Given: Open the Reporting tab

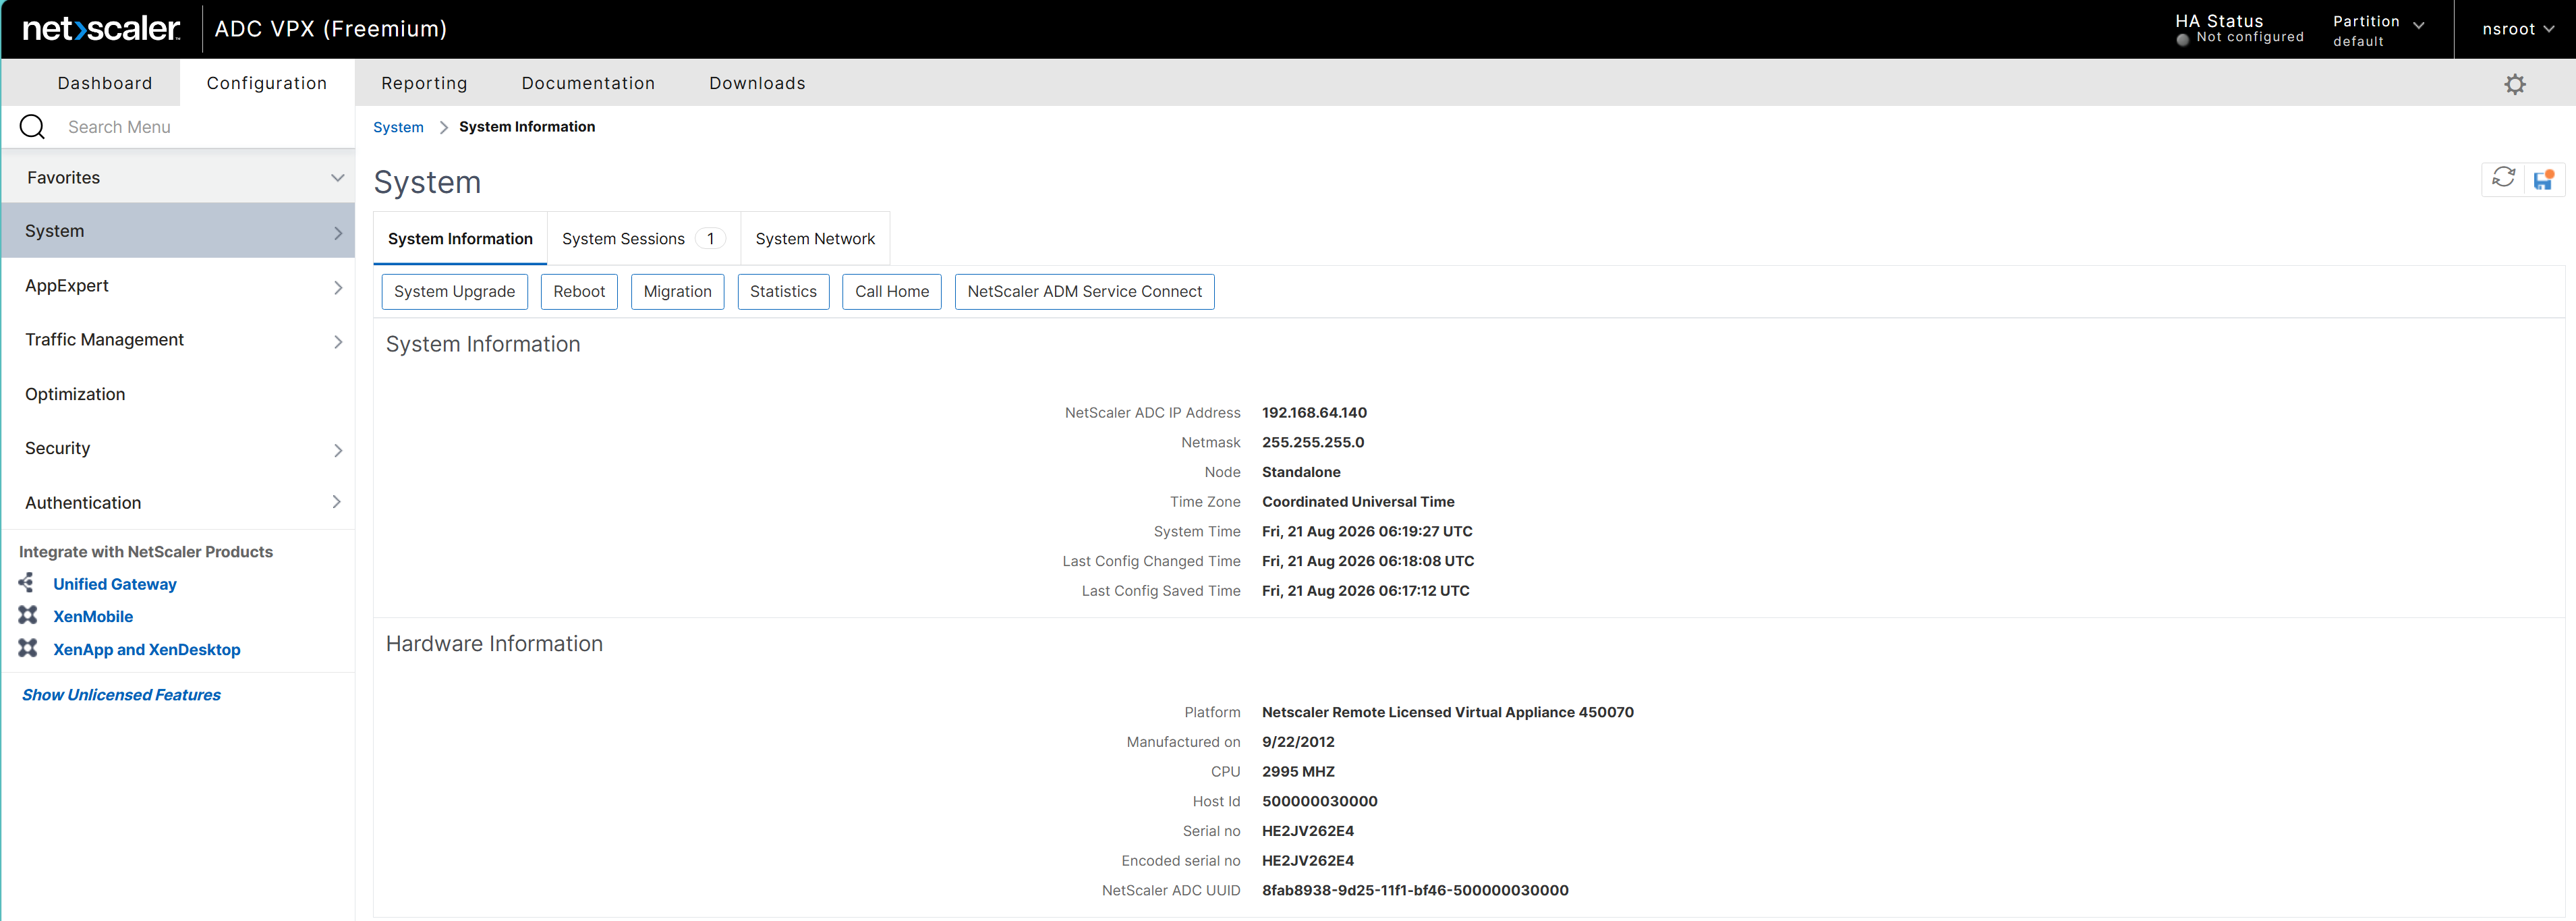Looking at the screenshot, I should tap(424, 83).
